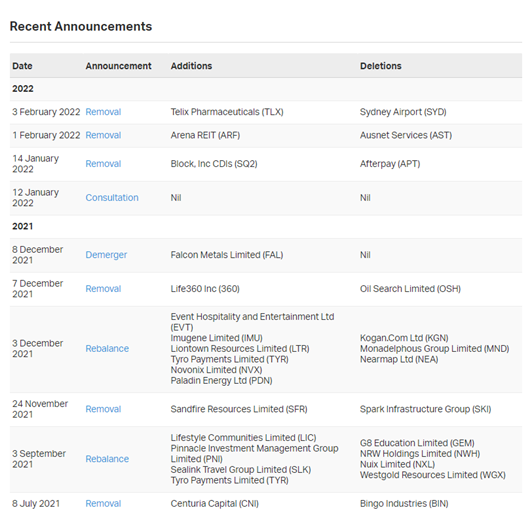
Task: Click the Additions column header
Action: coord(192,66)
